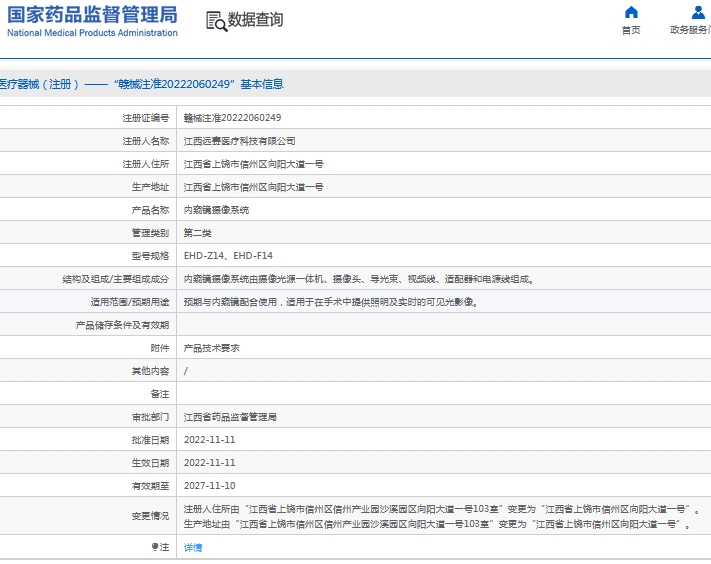Image resolution: width=711 pixels, height=564 pixels.
Task: Click the 批准日期 label
Action: coord(150,440)
